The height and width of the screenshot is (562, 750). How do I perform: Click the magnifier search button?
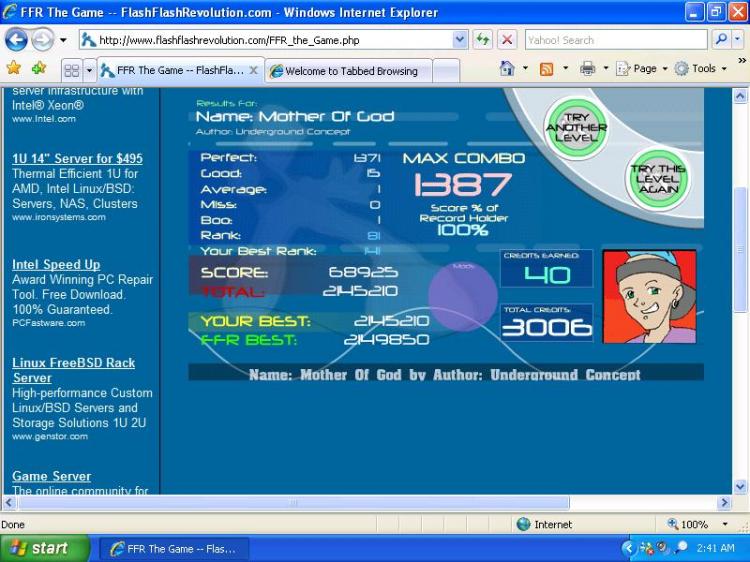721,40
